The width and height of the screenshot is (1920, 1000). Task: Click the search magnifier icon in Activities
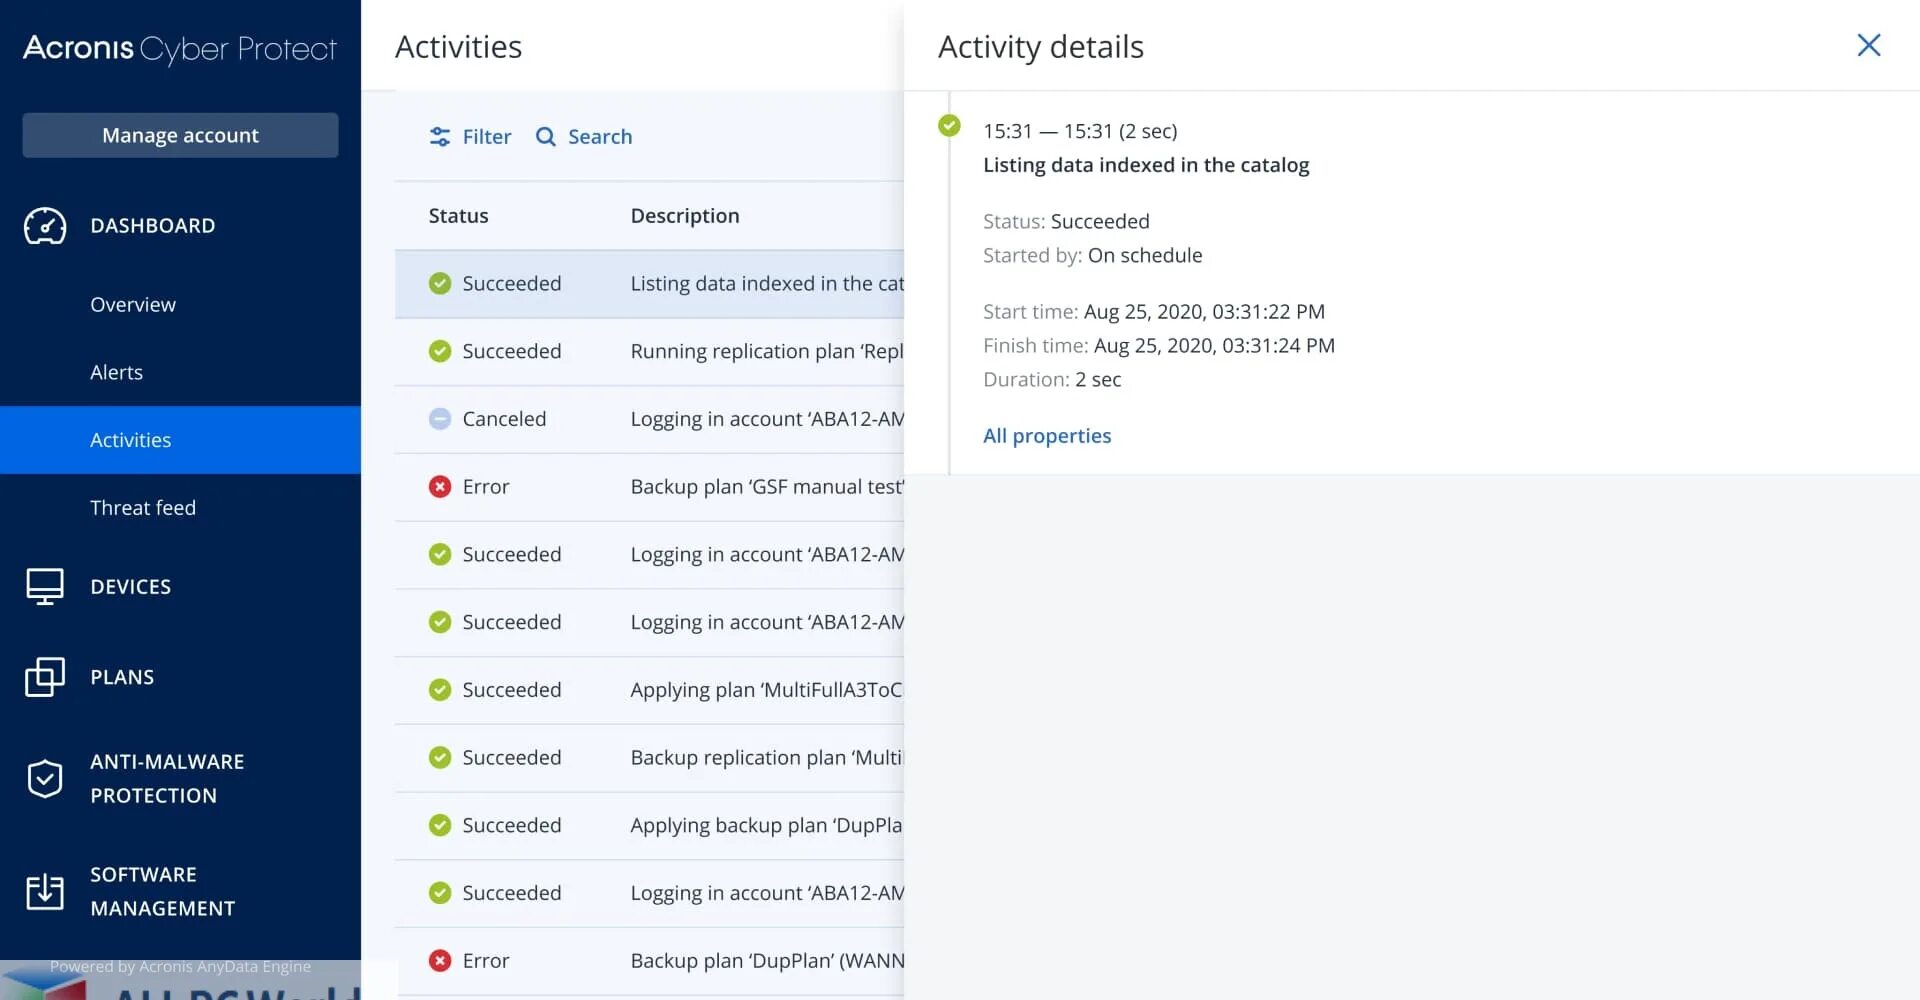click(545, 136)
